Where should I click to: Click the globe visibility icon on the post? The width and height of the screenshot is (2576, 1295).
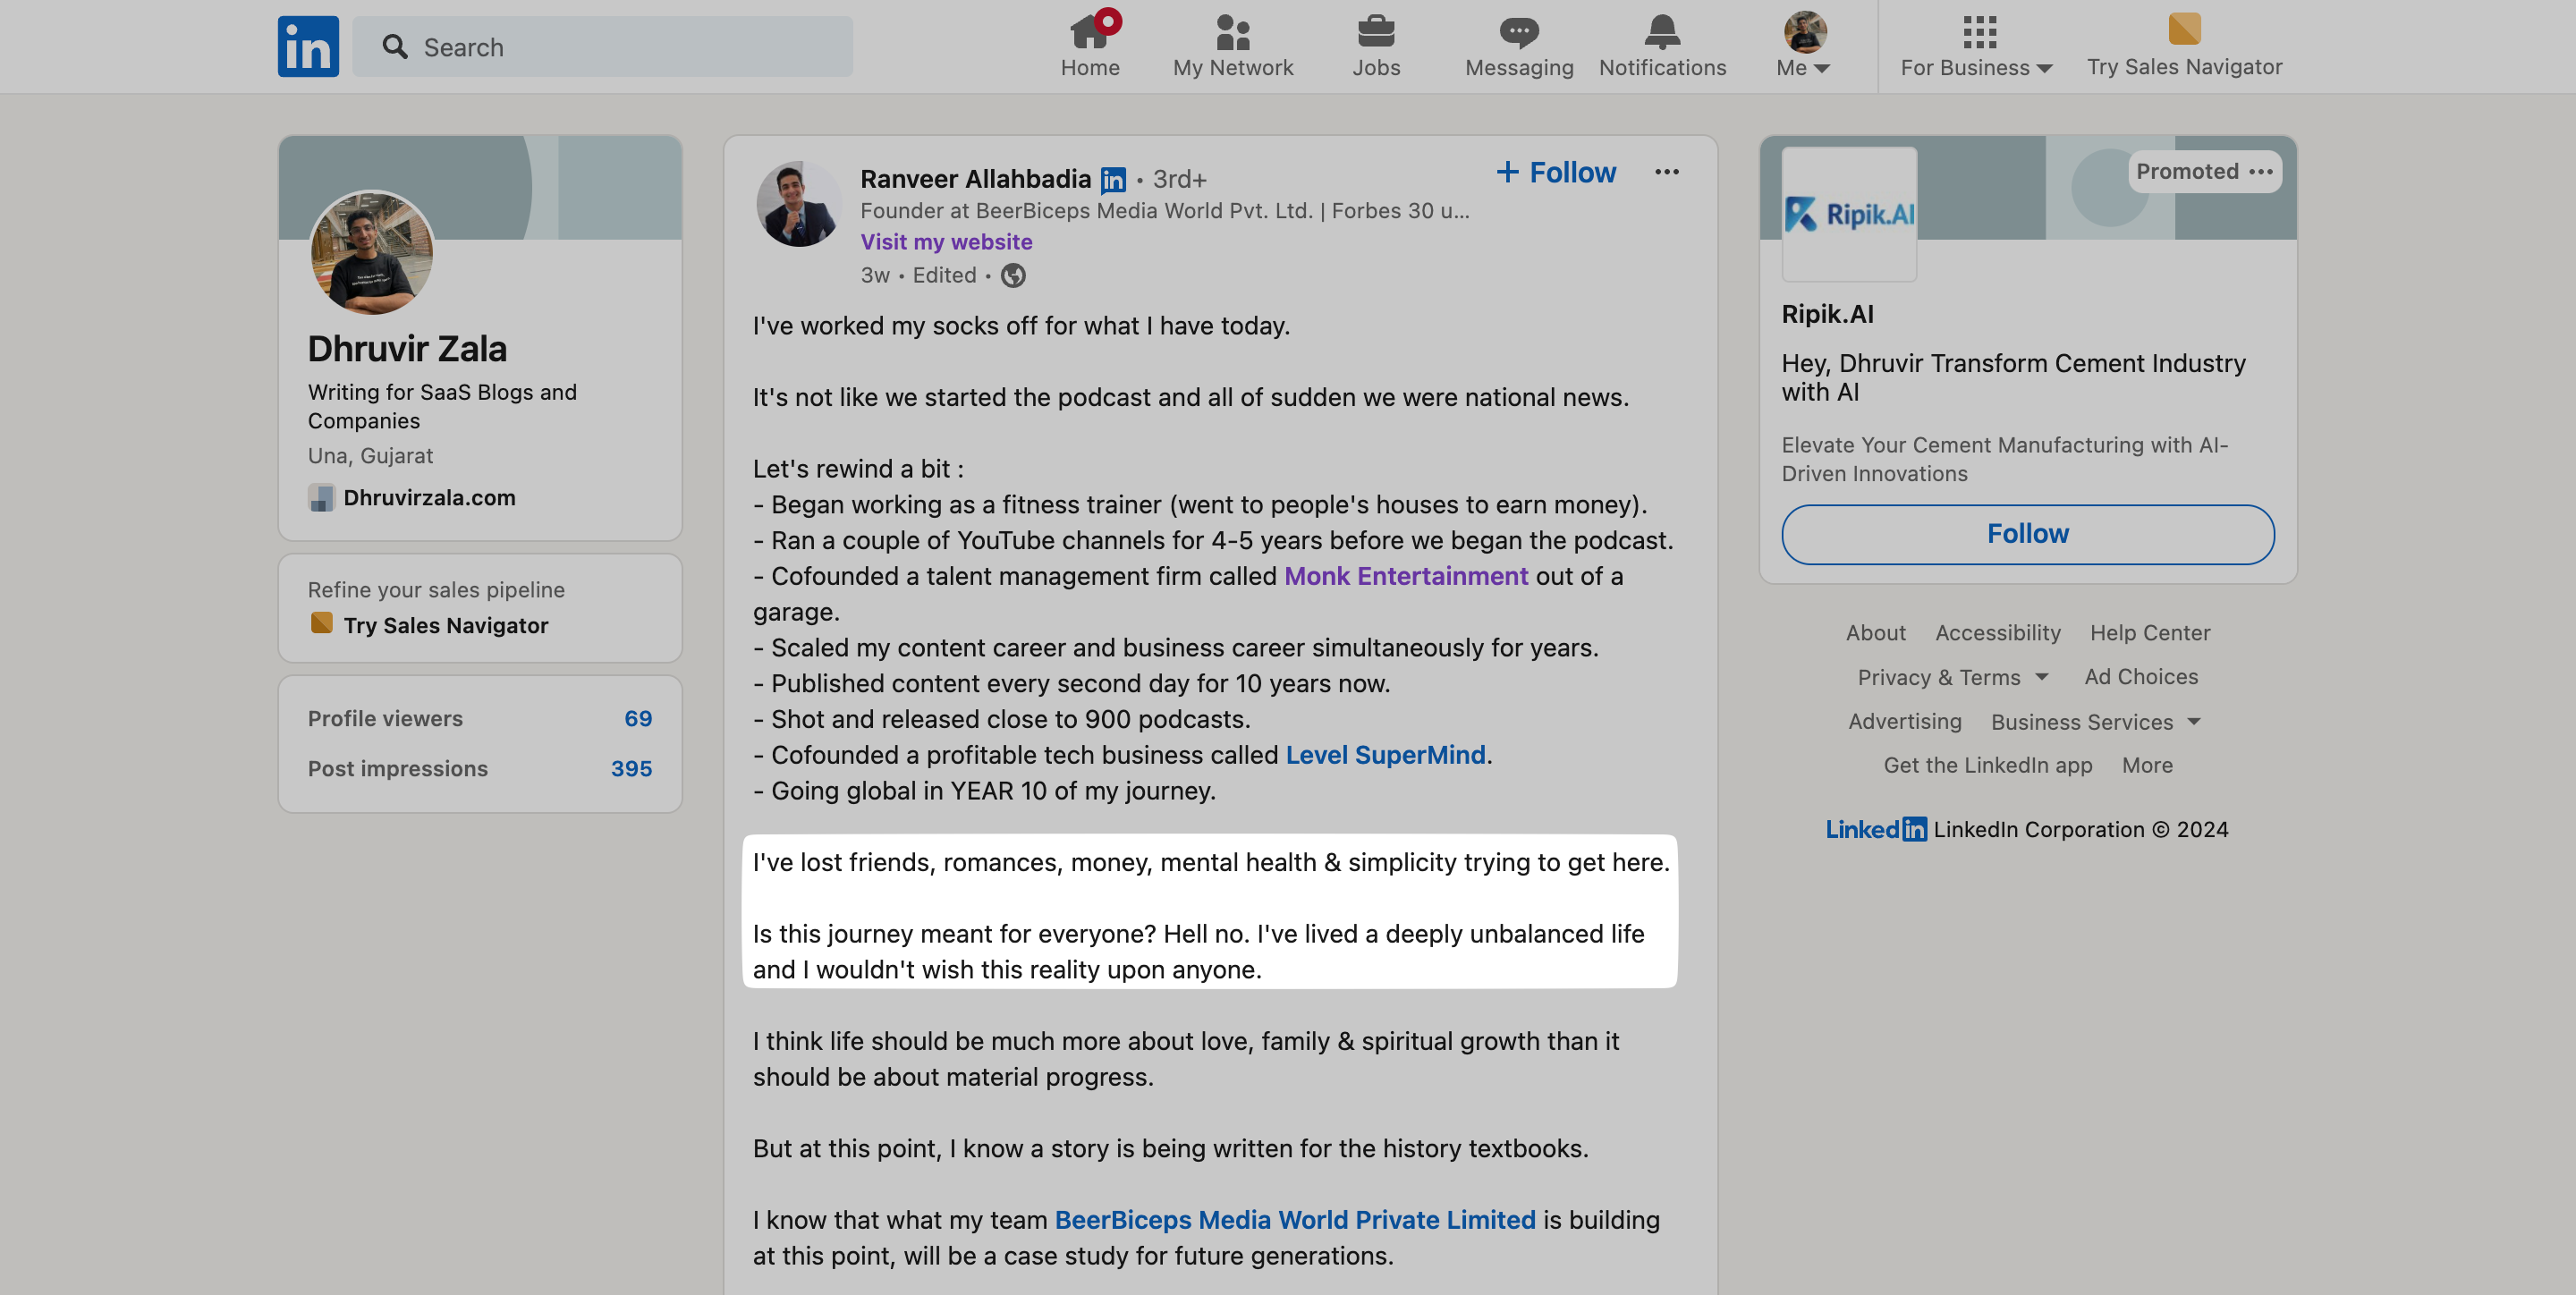pos(1013,275)
